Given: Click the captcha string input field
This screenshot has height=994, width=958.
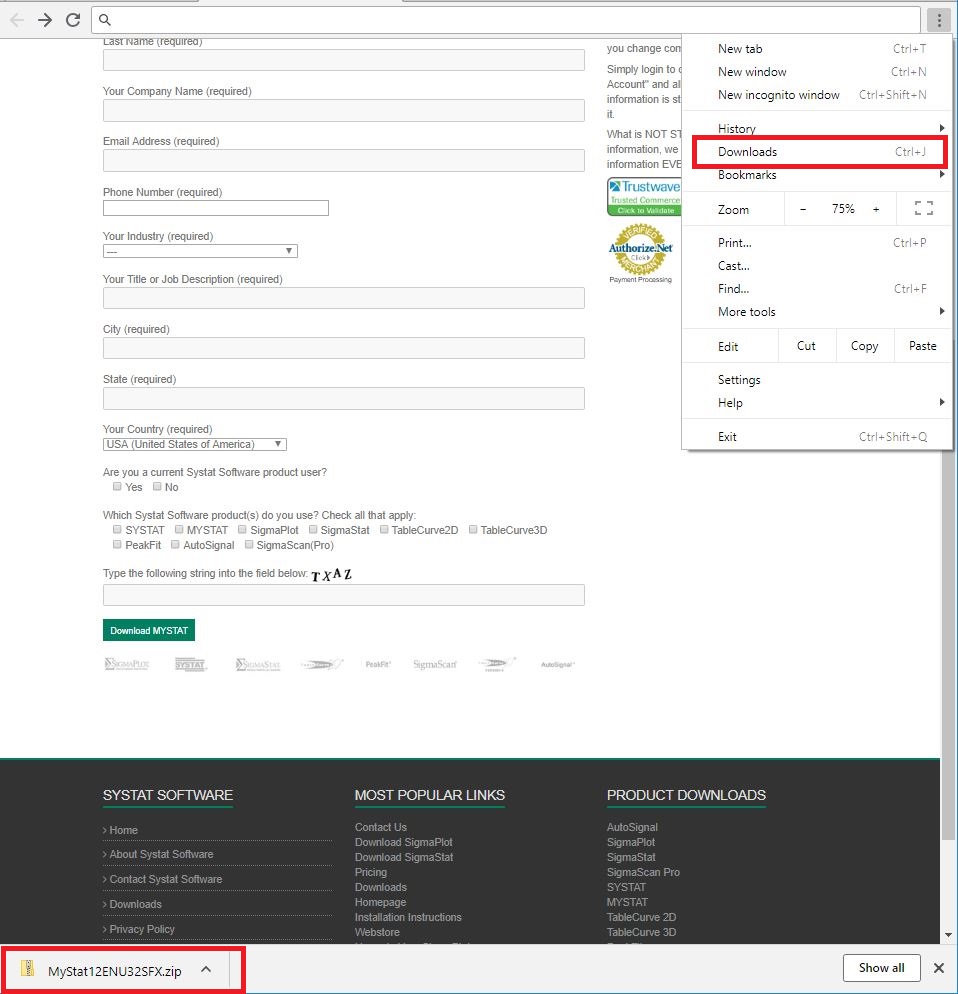Looking at the screenshot, I should 344,595.
